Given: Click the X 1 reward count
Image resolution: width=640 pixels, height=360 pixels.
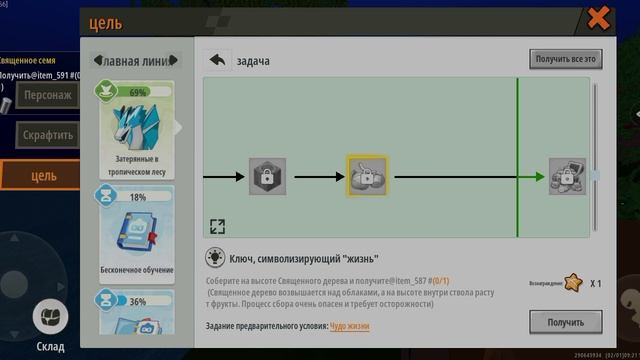Looking at the screenshot, I should (x=596, y=283).
